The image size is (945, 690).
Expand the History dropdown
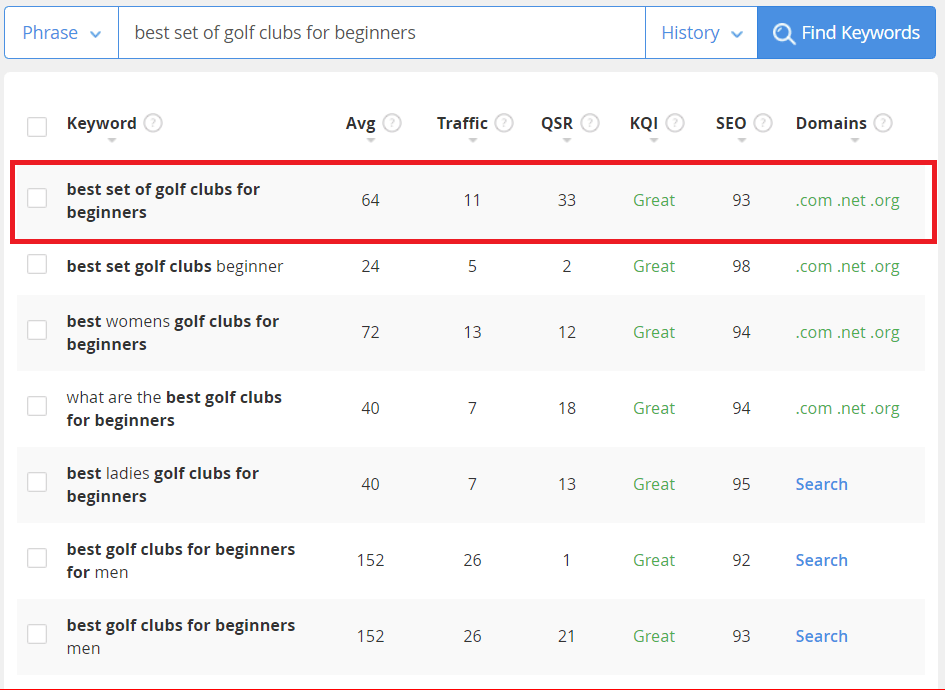tap(701, 33)
